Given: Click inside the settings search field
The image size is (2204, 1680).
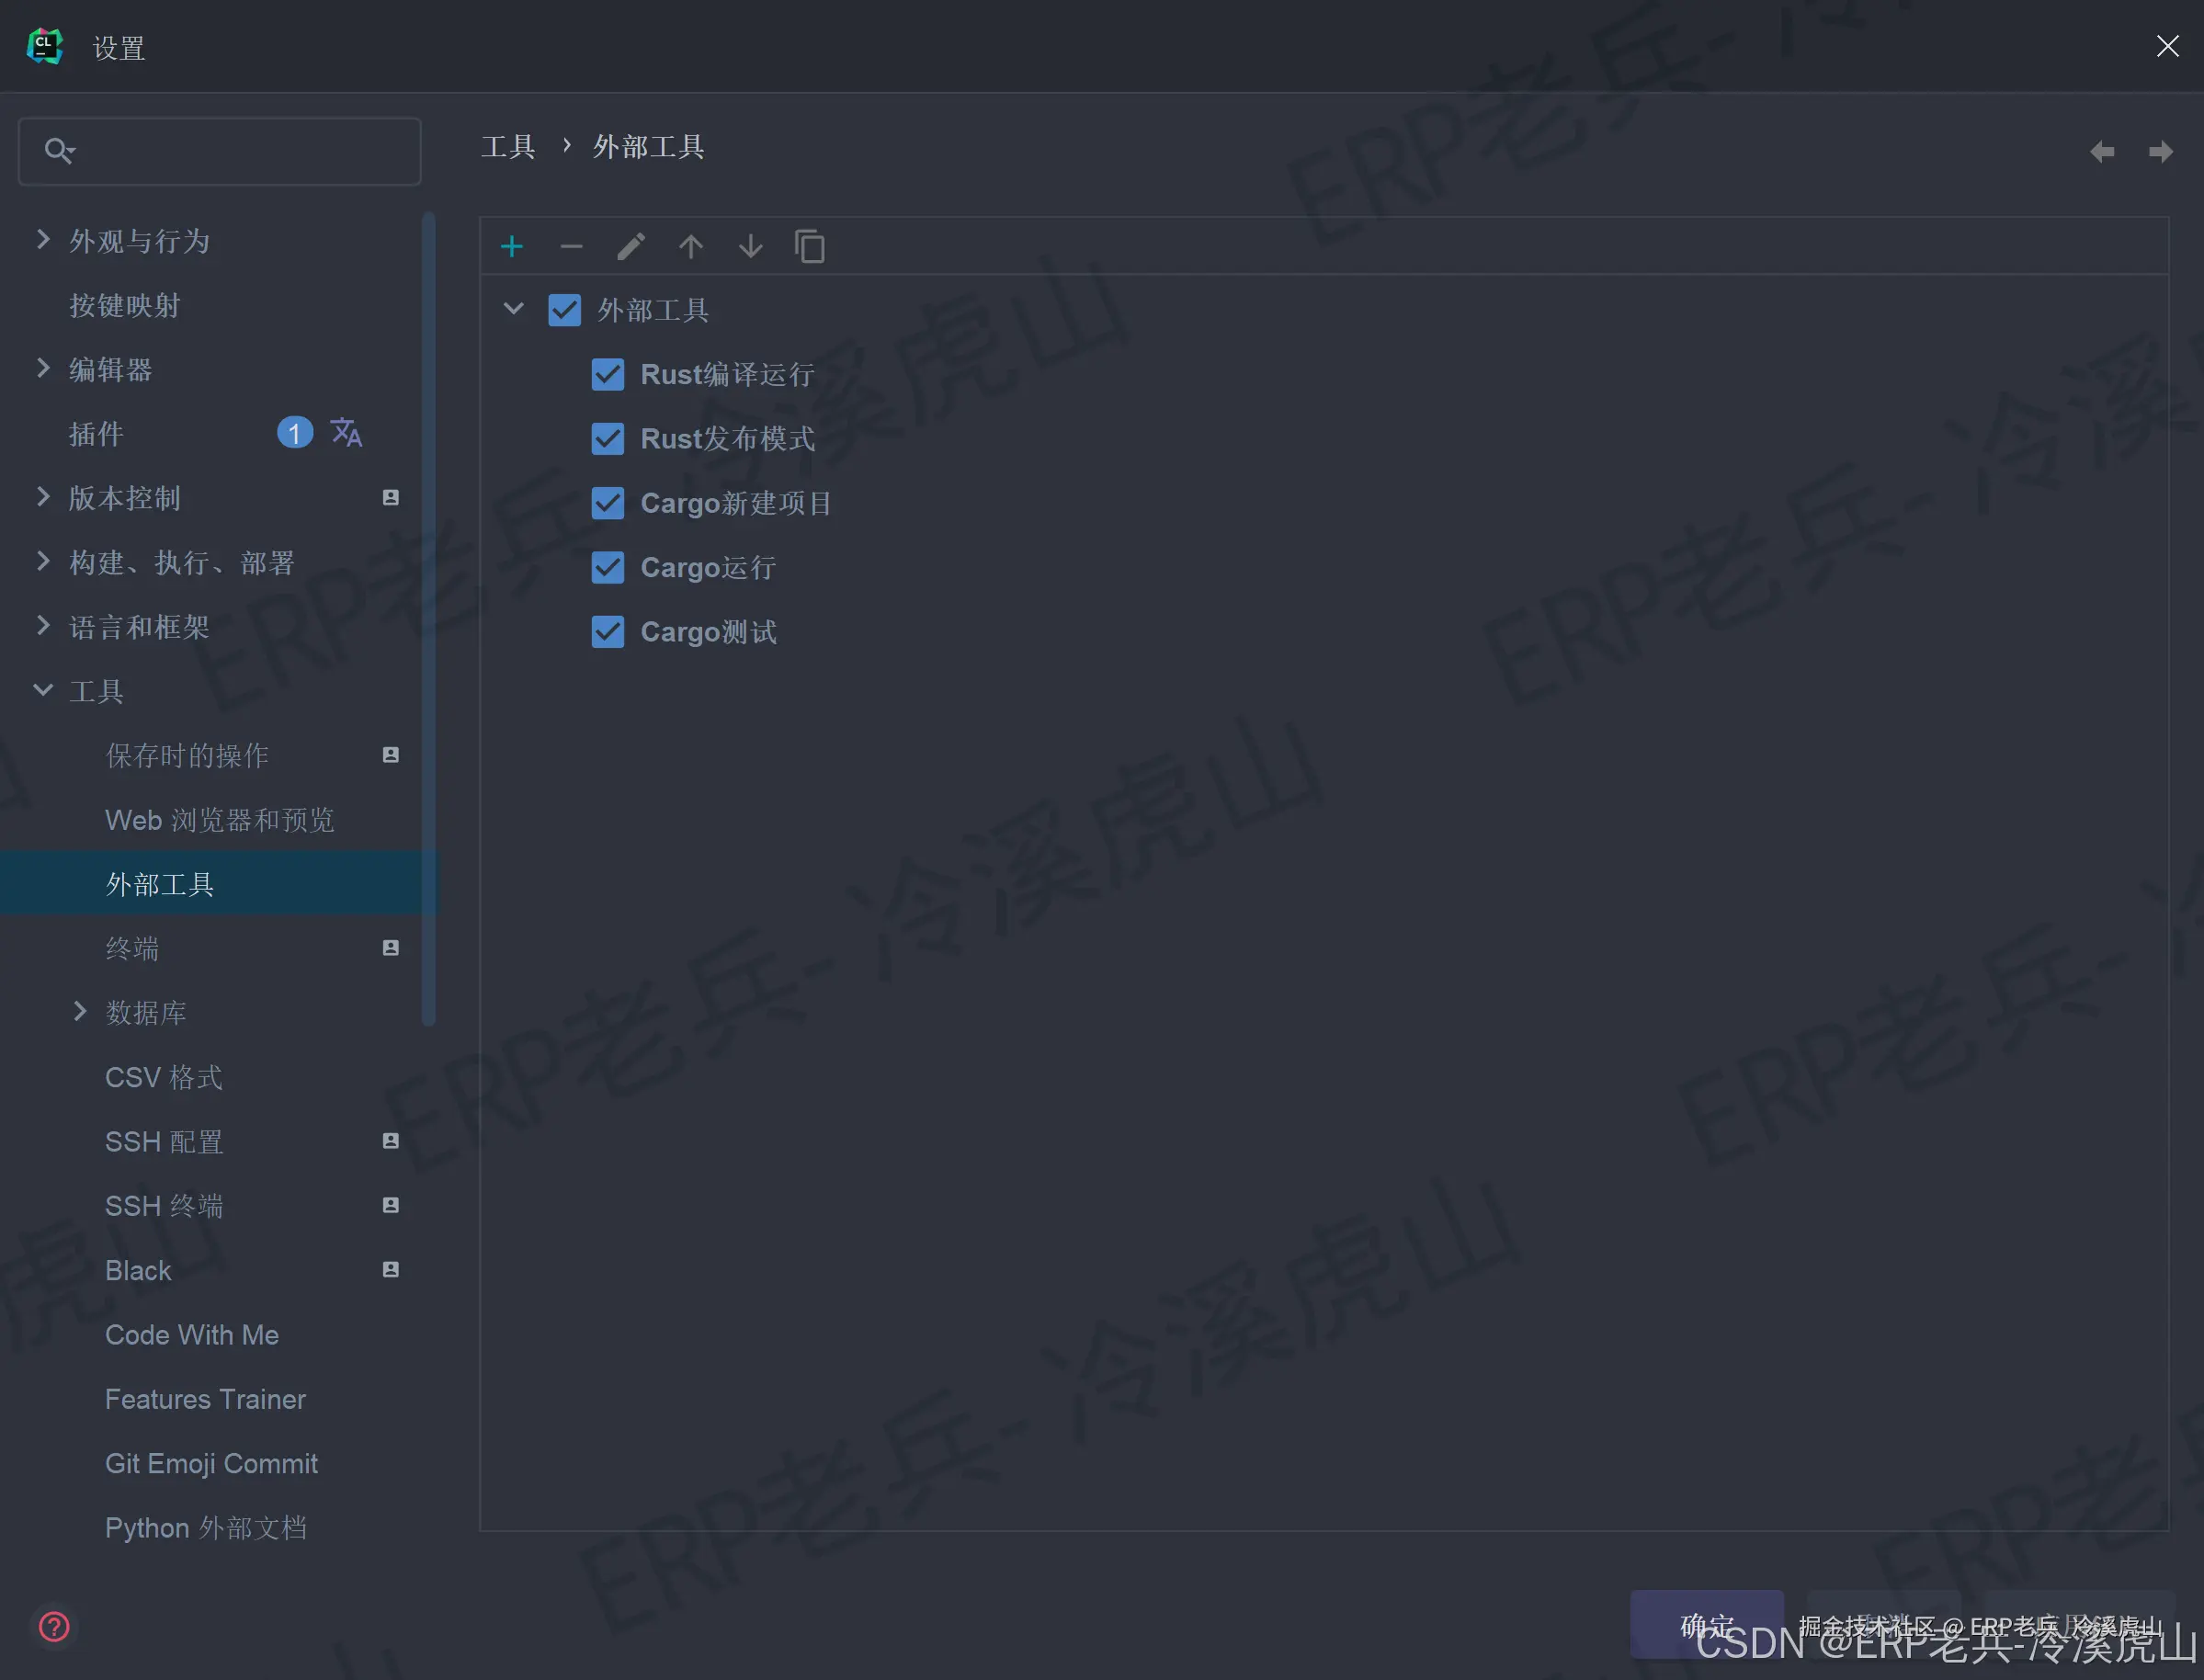Looking at the screenshot, I should 219,151.
